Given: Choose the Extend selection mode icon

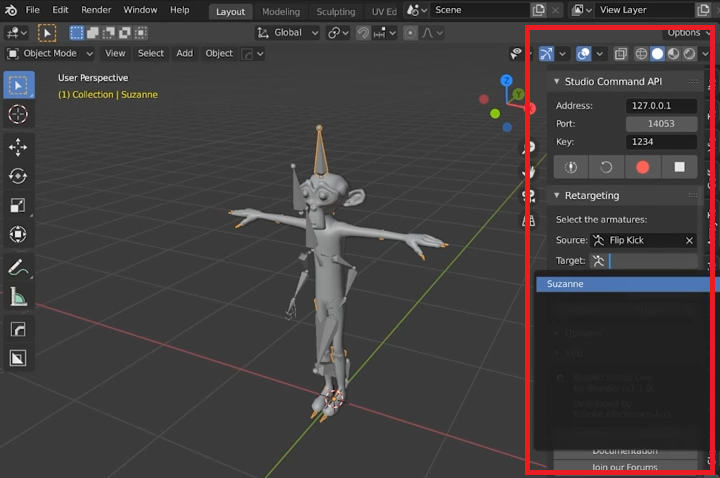Looking at the screenshot, I should (93, 33).
